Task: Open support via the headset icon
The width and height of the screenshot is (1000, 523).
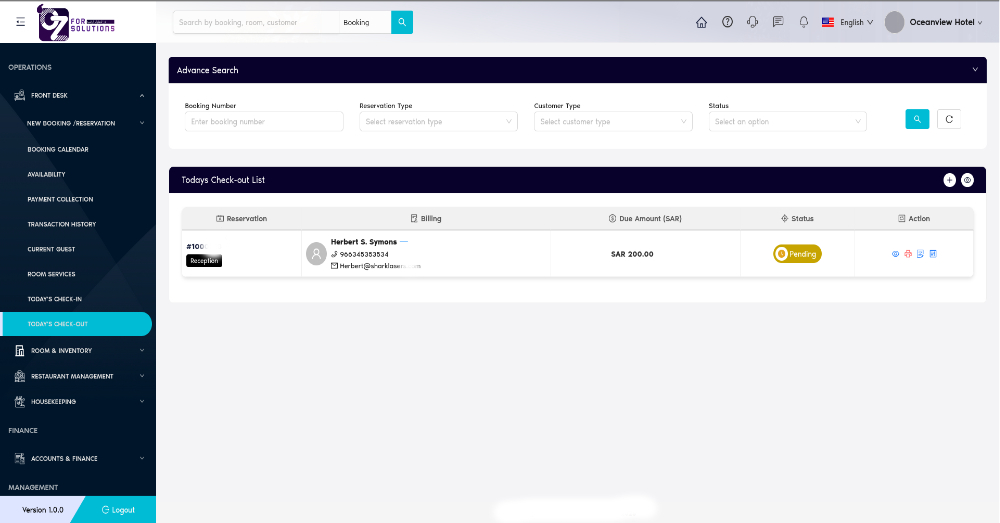Action: pos(753,22)
